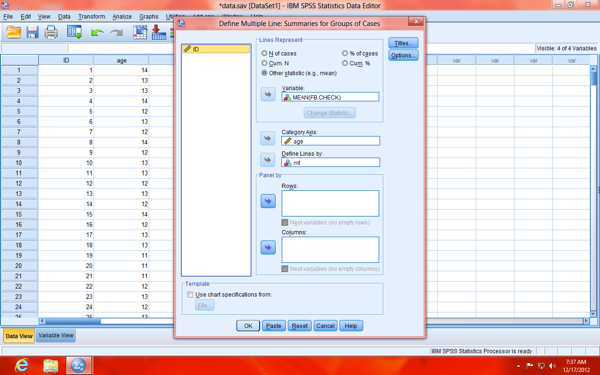Screen dimensions: 600x375
Task: Print using the printer toolbar icon
Action: tap(51, 32)
